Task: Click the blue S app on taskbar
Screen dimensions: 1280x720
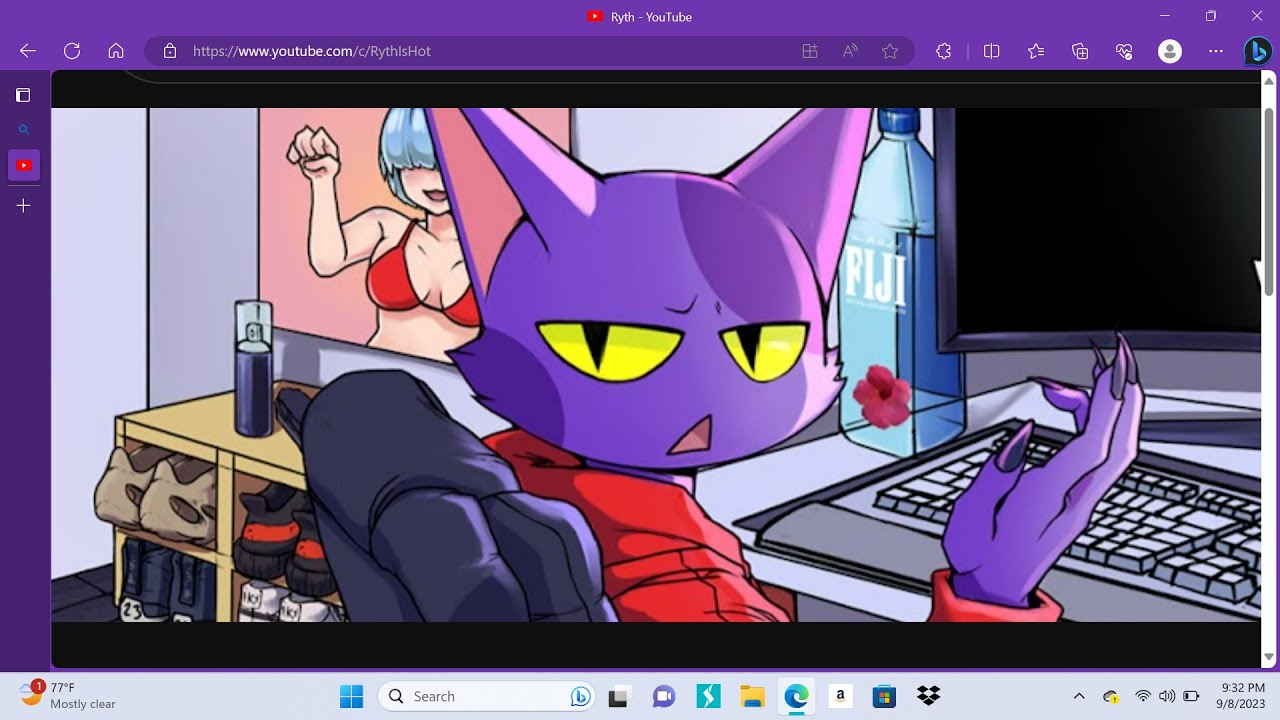Action: (x=708, y=696)
